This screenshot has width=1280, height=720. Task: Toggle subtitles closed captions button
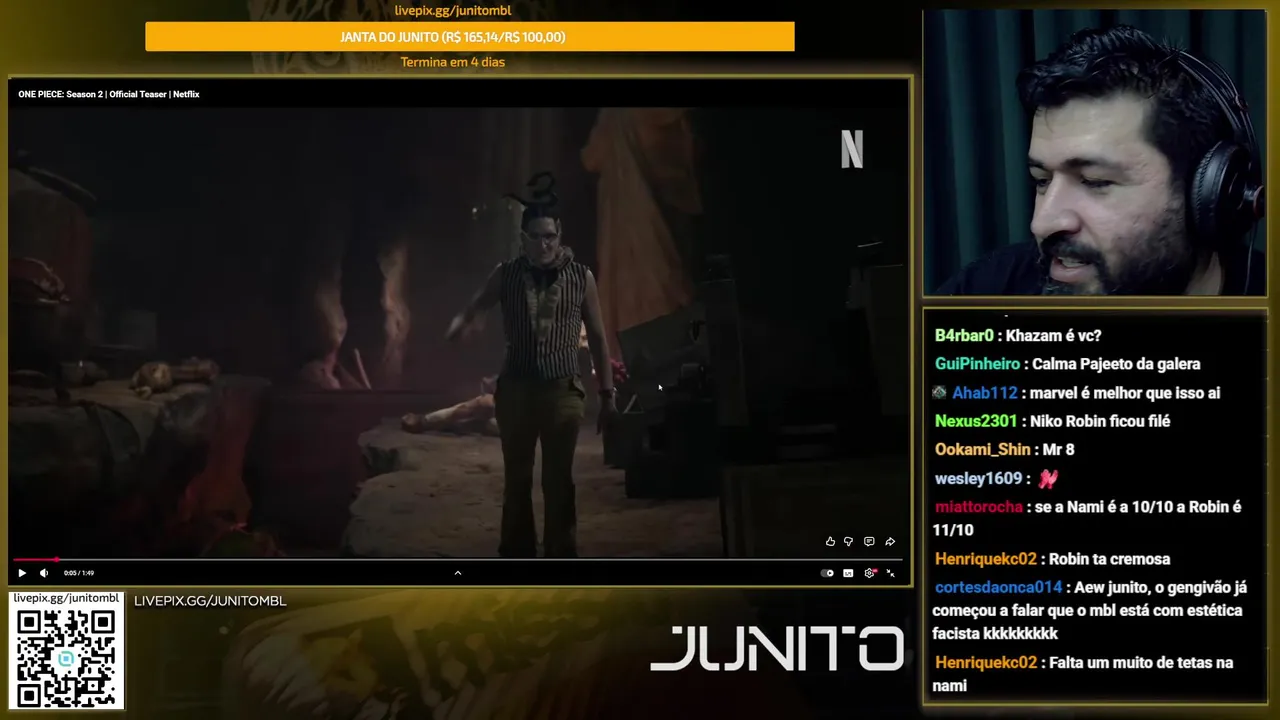pos(848,573)
